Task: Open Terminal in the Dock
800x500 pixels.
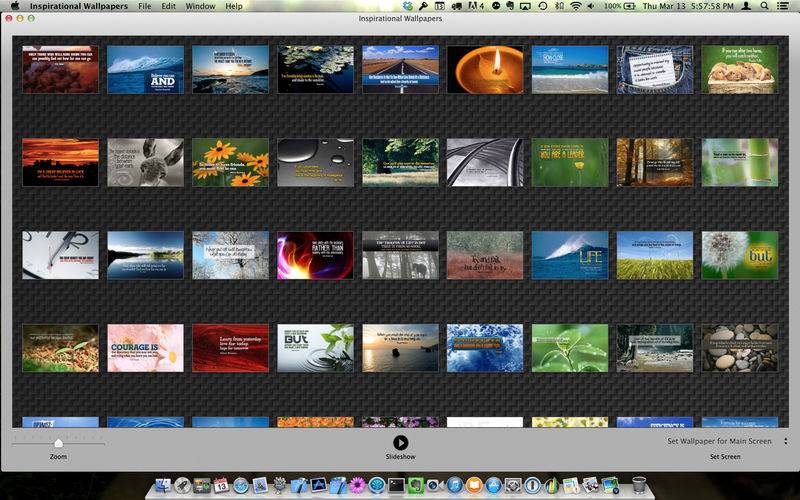Action: tap(396, 485)
